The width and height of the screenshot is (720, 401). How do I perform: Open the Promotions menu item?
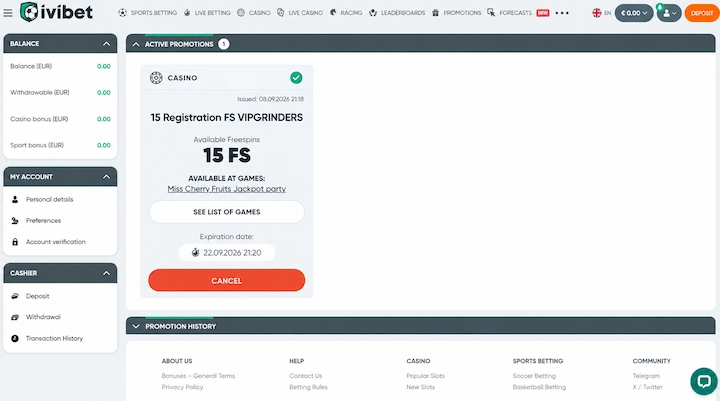coord(462,13)
